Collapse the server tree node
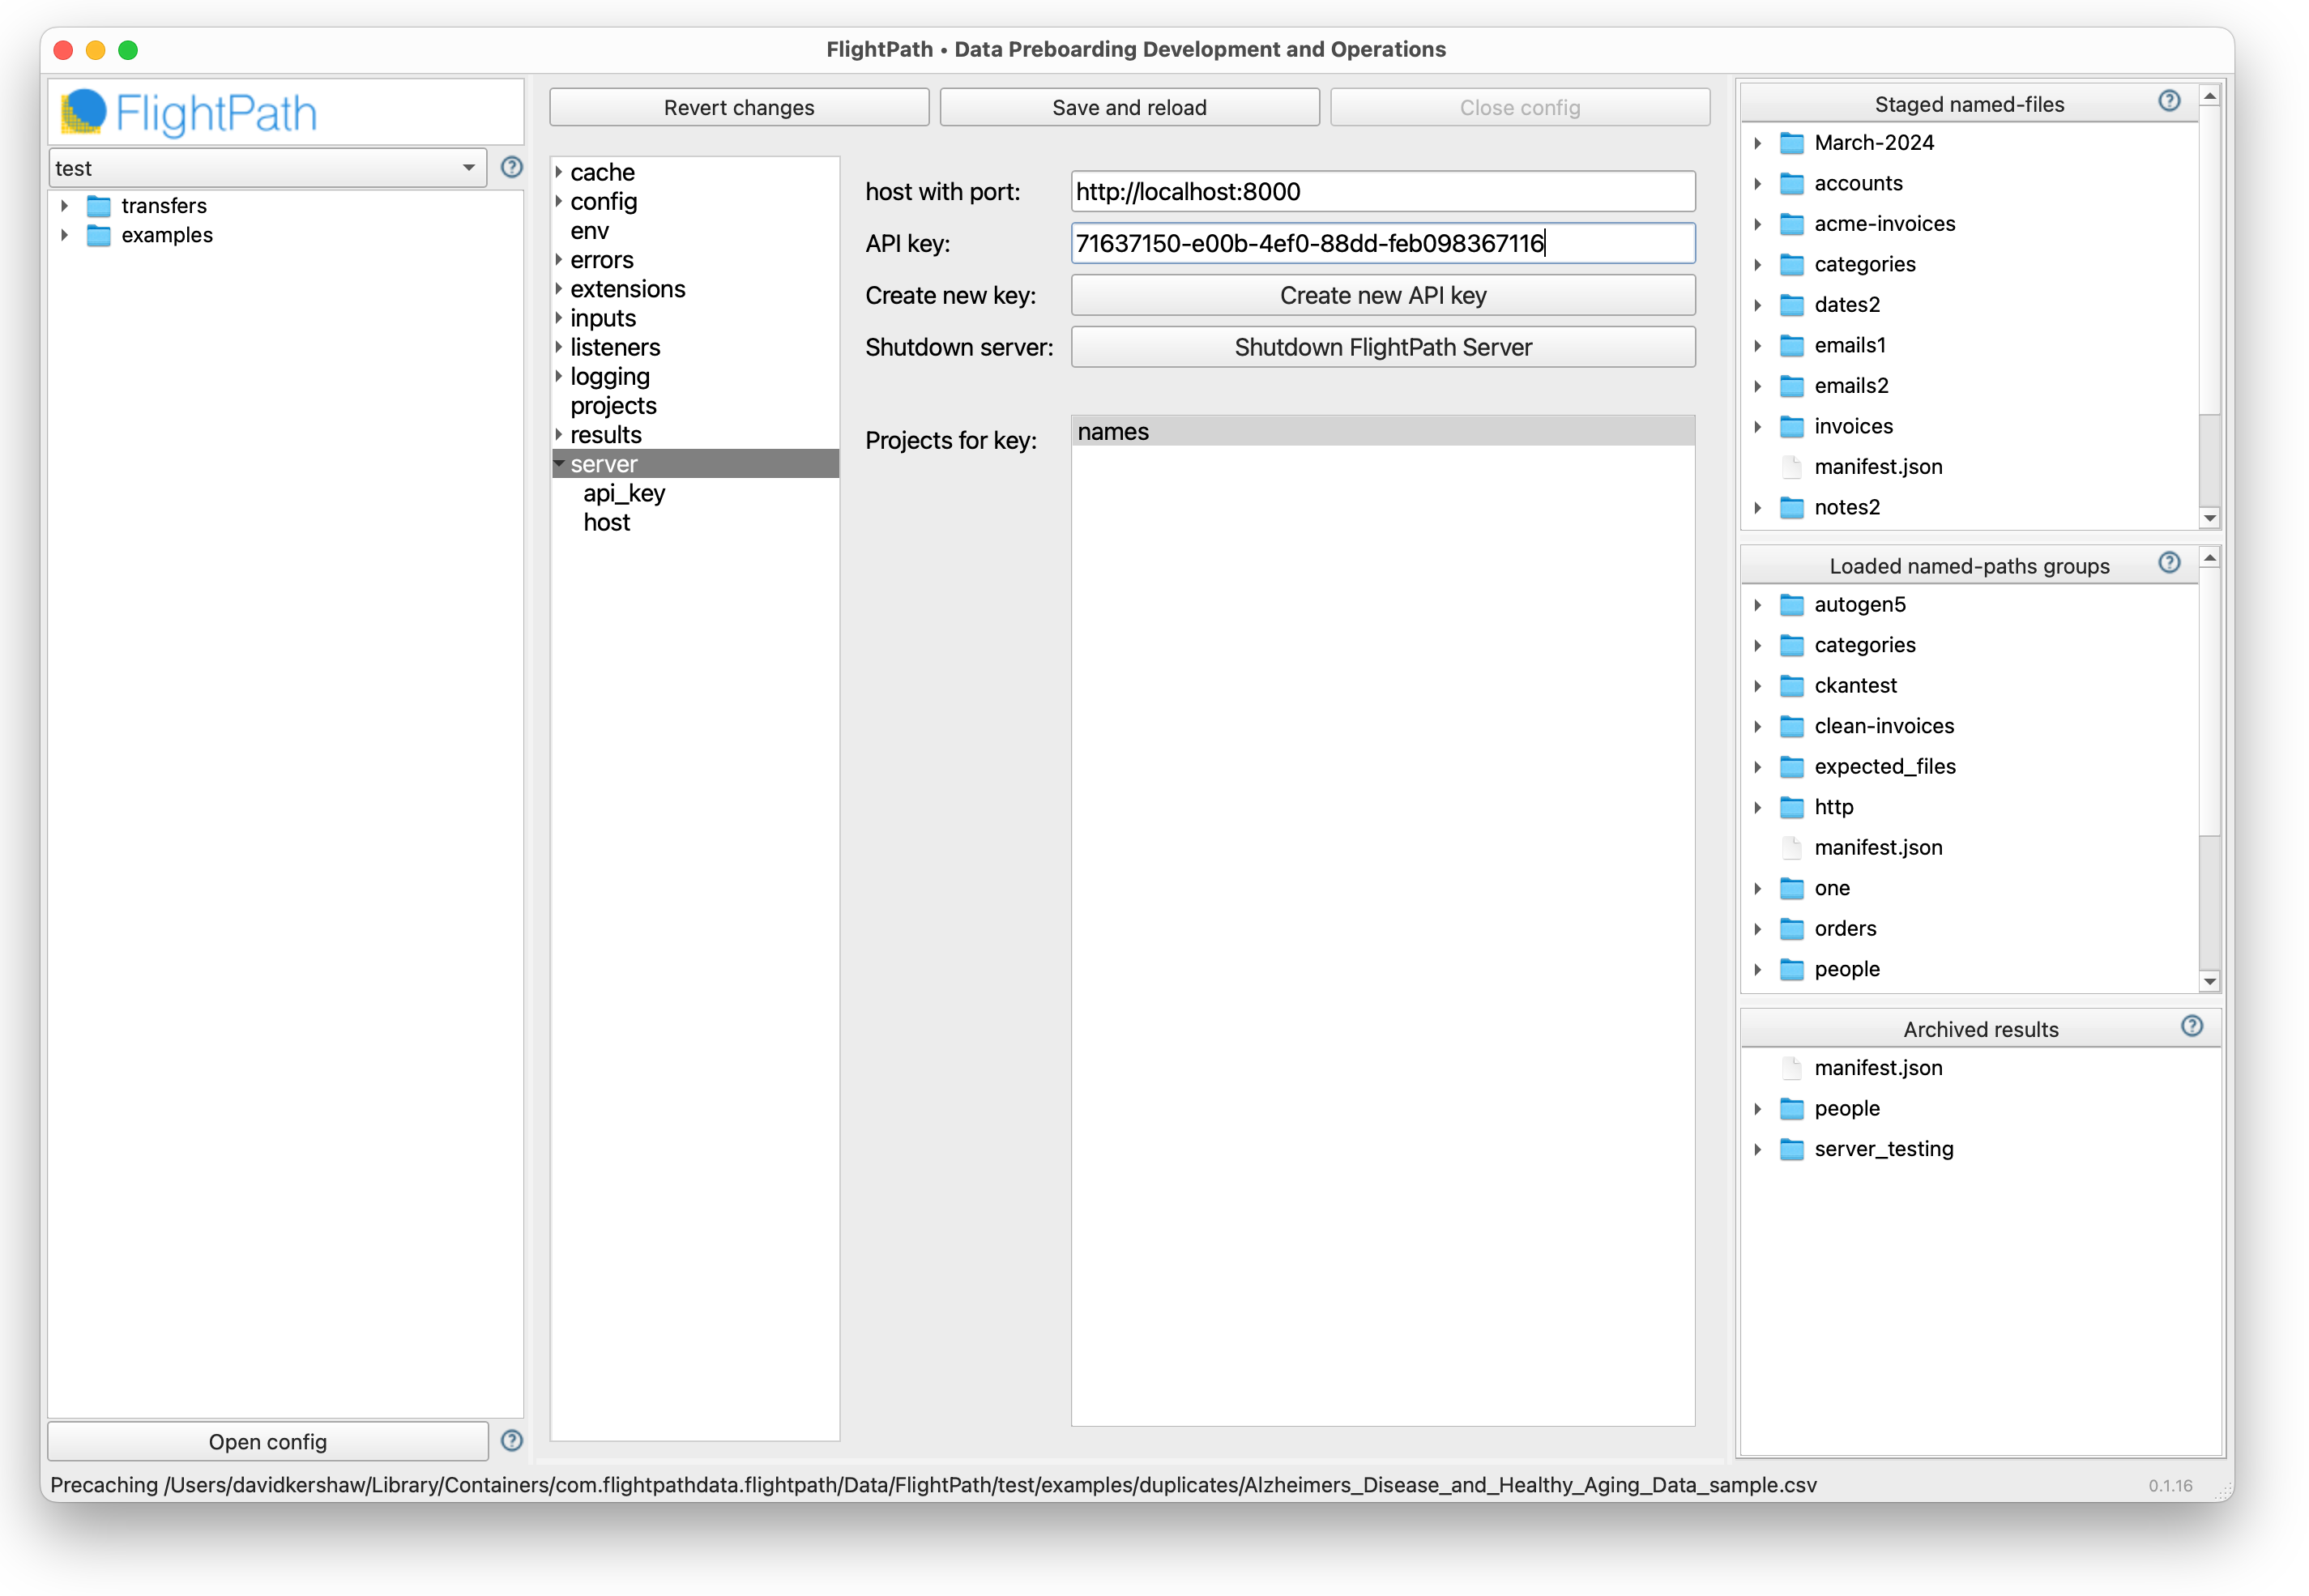The image size is (2309, 1596). tap(559, 464)
